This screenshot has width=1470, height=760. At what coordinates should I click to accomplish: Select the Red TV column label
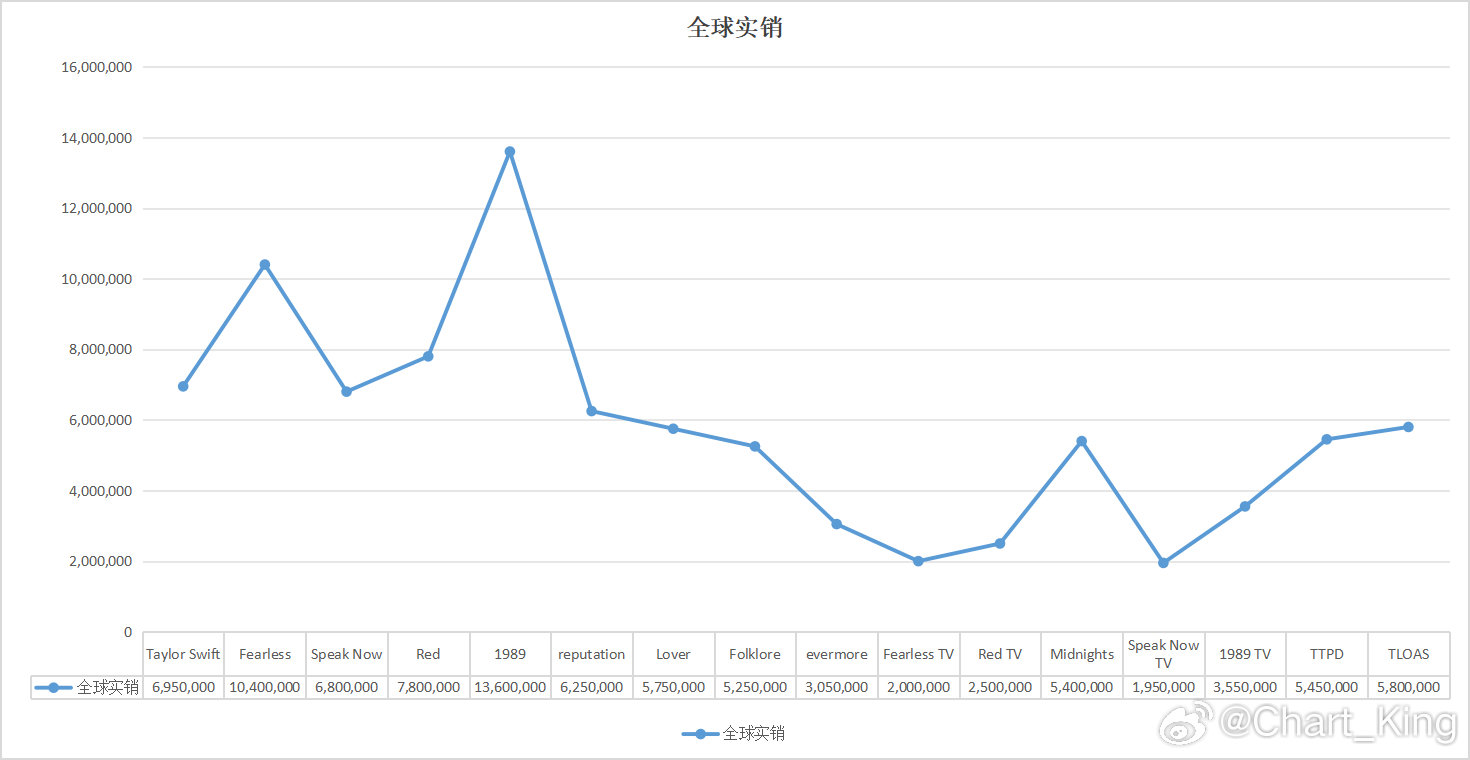(1000, 654)
